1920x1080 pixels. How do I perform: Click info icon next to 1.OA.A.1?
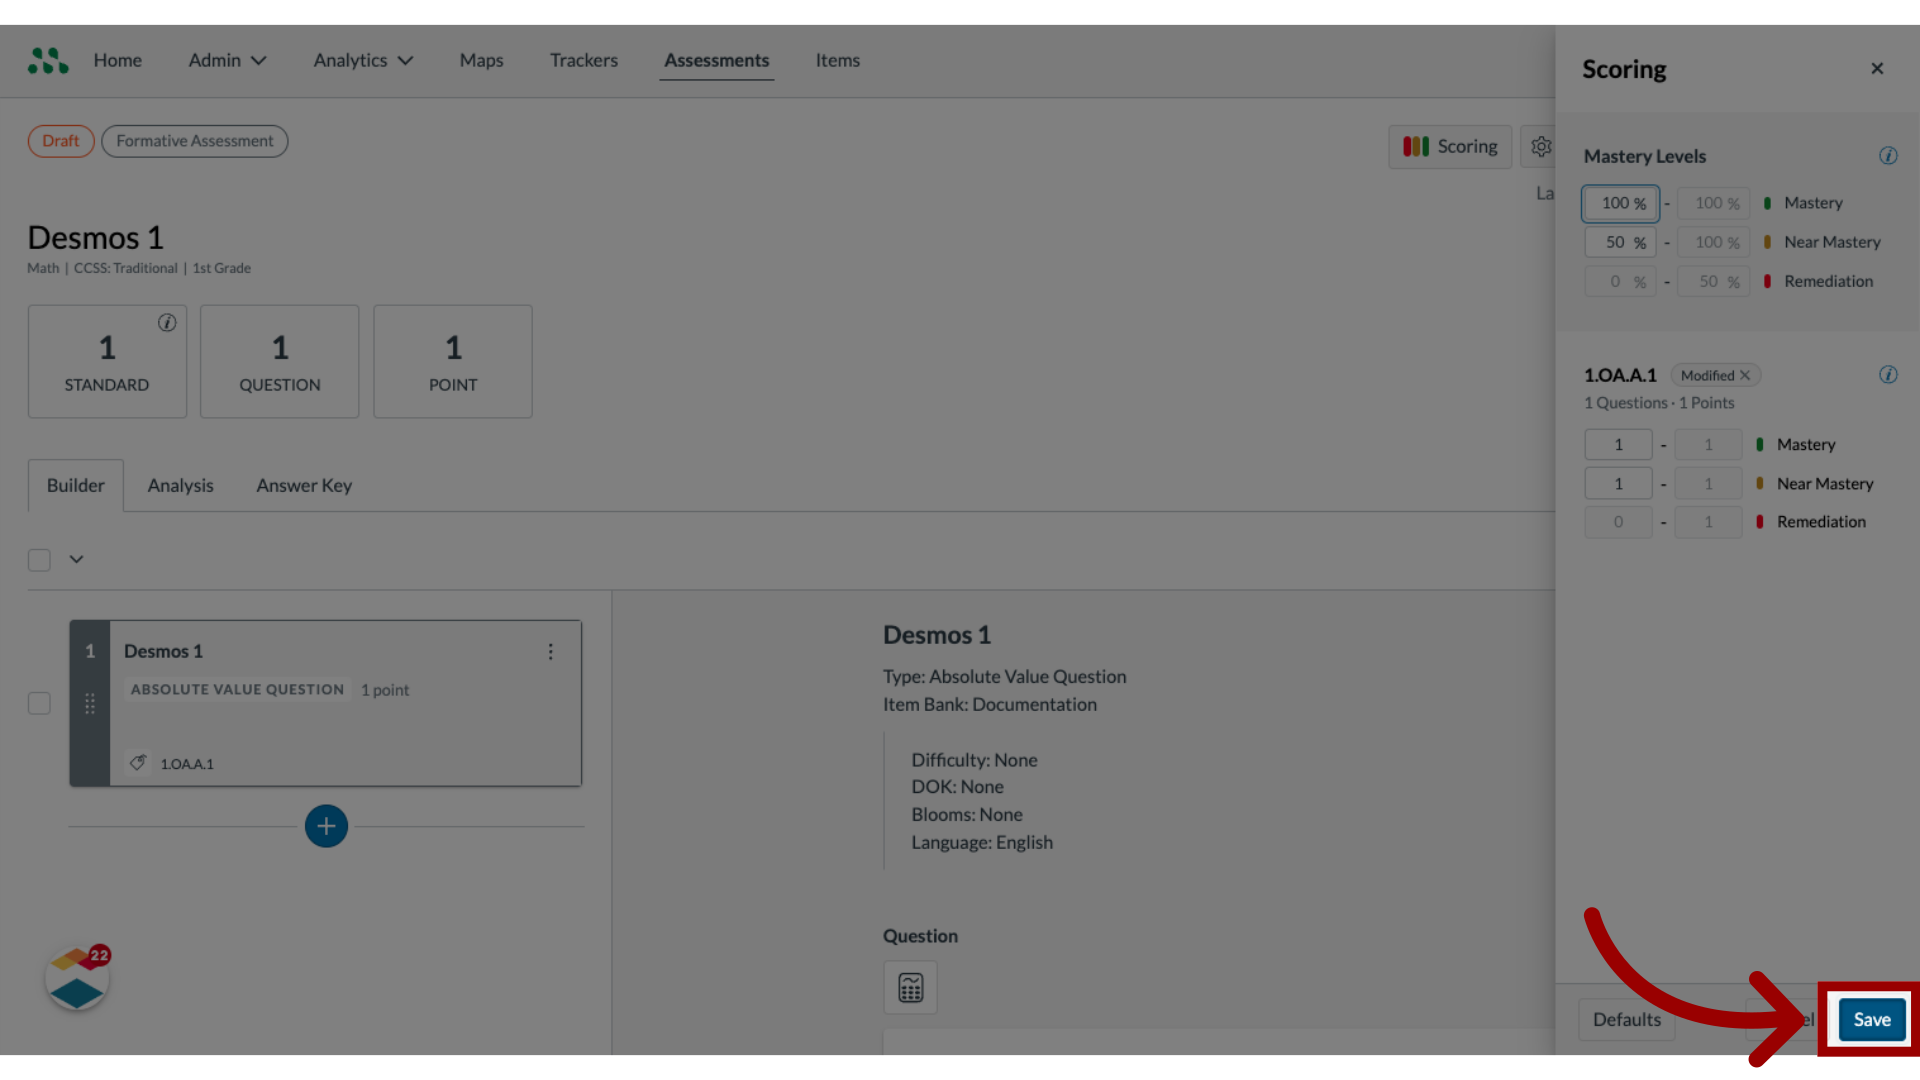coord(1888,374)
